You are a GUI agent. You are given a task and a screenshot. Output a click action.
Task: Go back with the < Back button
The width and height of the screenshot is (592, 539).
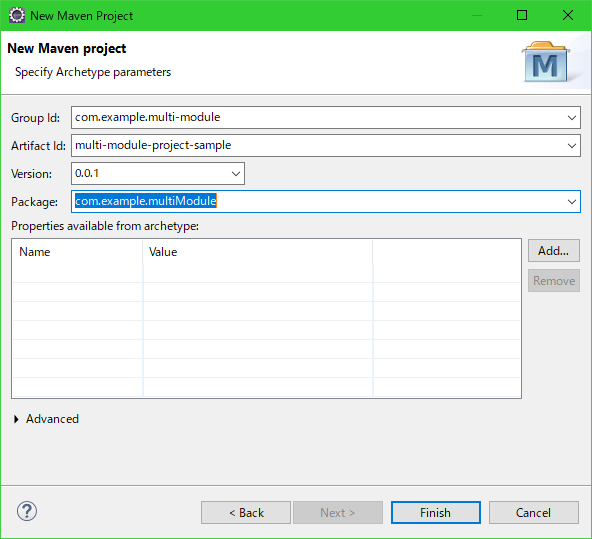tap(246, 513)
